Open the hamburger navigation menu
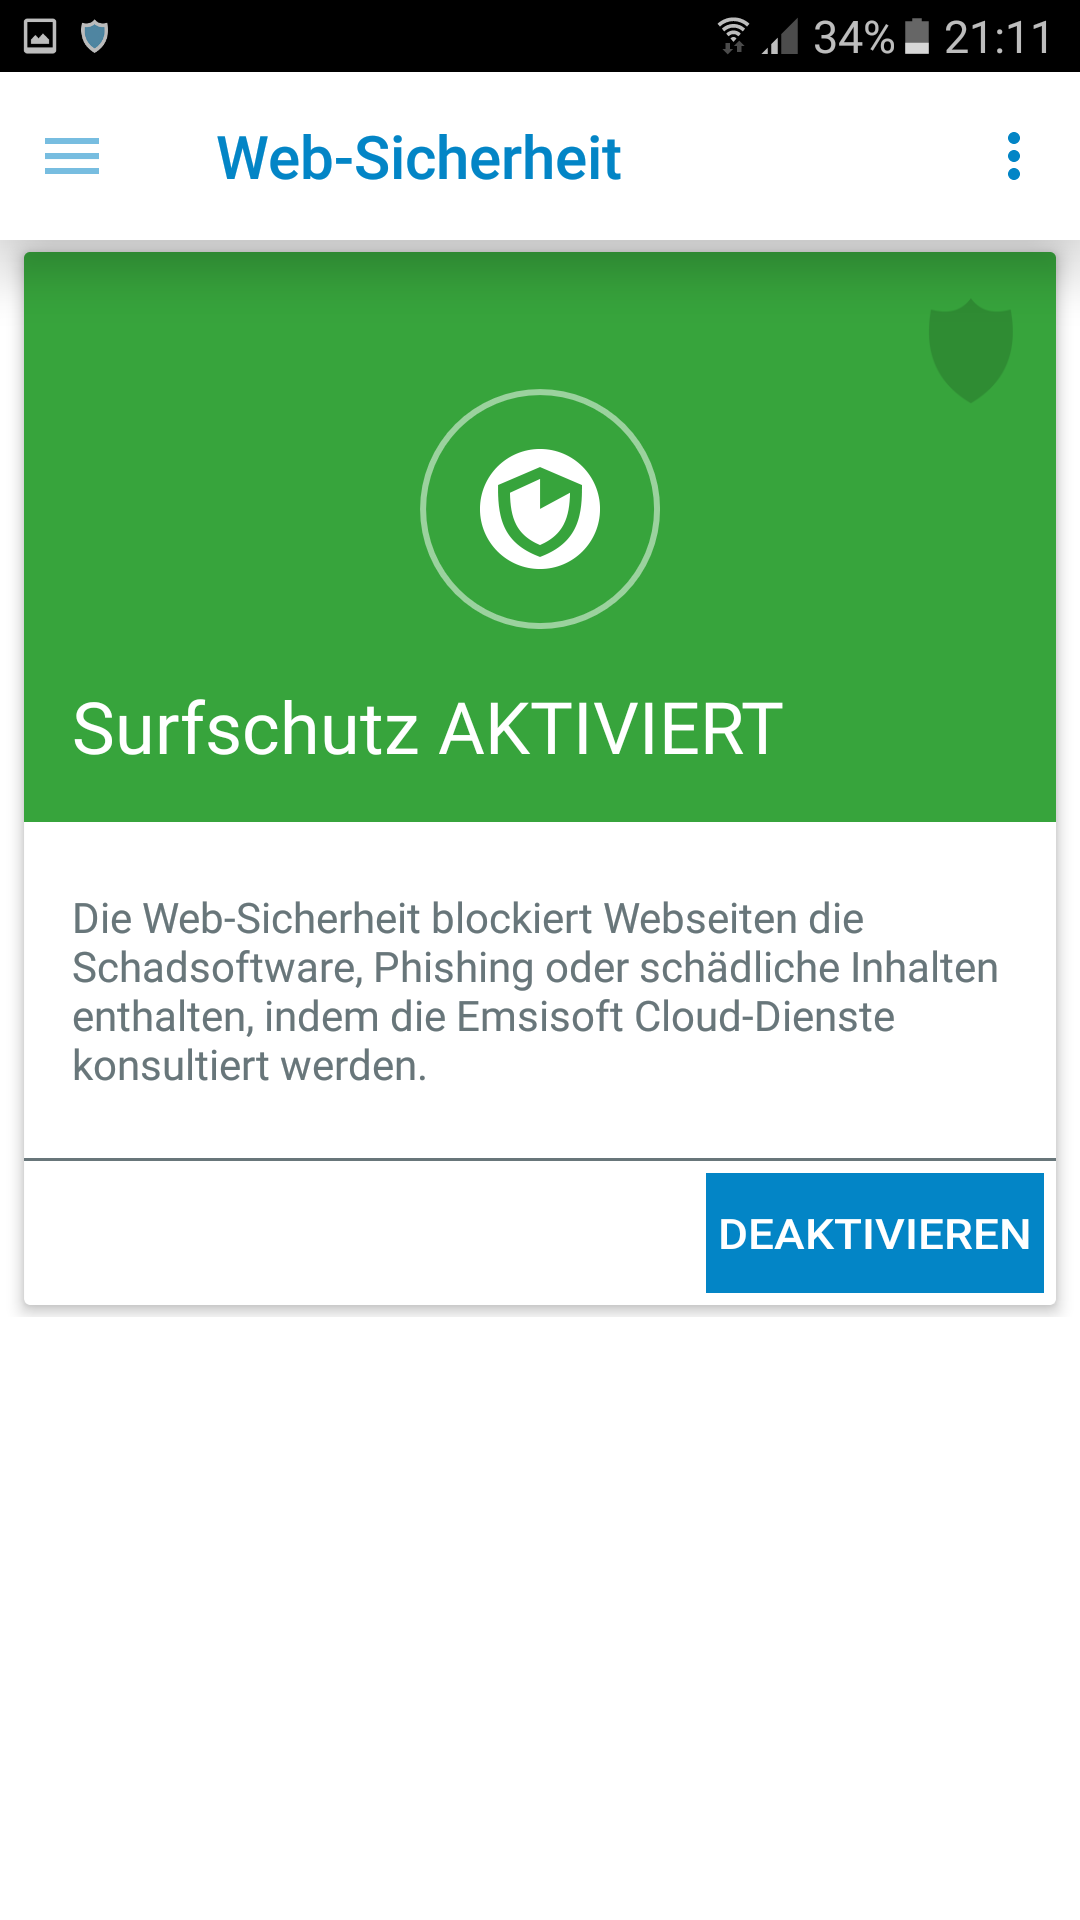This screenshot has height=1920, width=1080. [x=72, y=156]
